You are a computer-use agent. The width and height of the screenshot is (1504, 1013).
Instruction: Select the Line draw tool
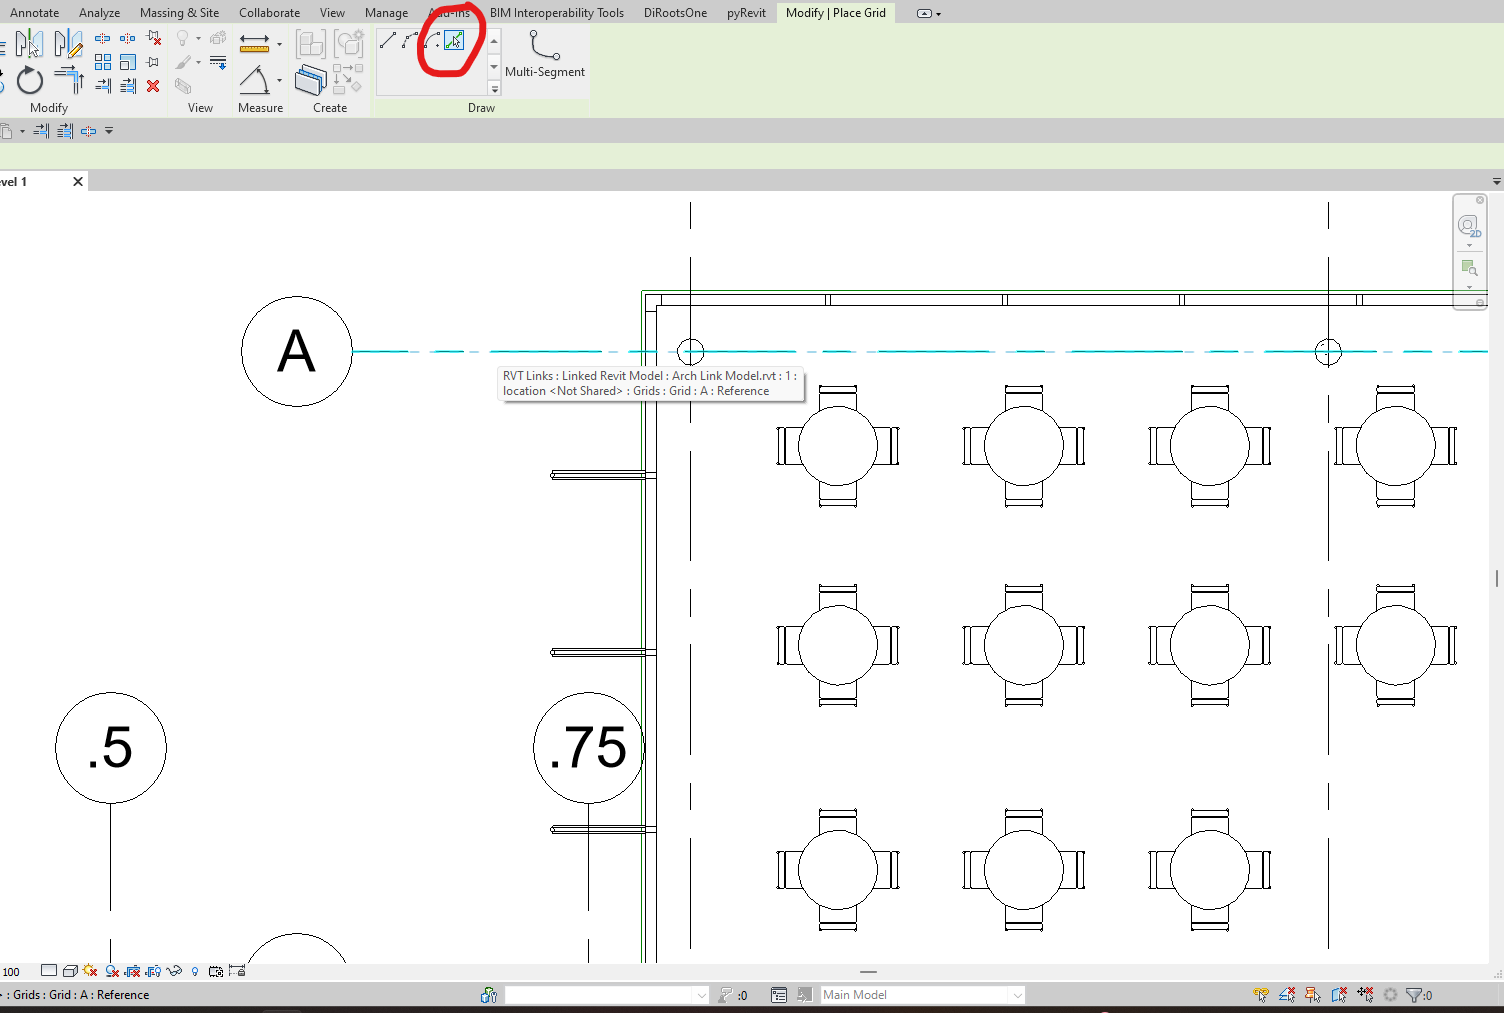(x=388, y=40)
